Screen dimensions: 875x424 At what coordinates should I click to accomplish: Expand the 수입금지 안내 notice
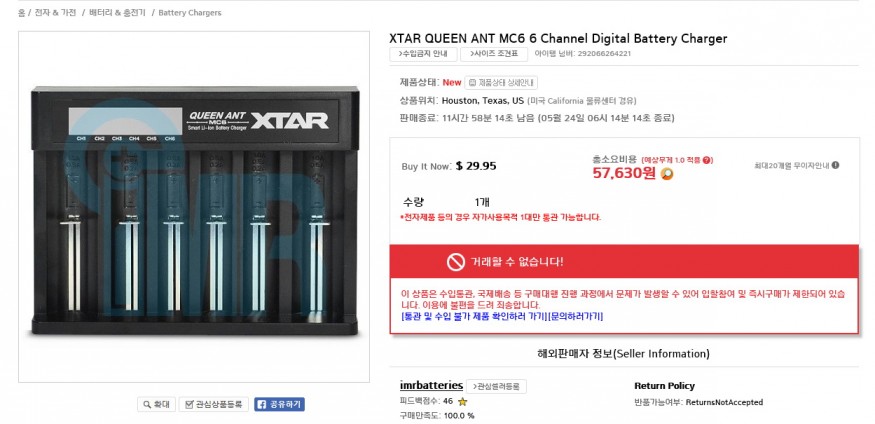[x=423, y=54]
